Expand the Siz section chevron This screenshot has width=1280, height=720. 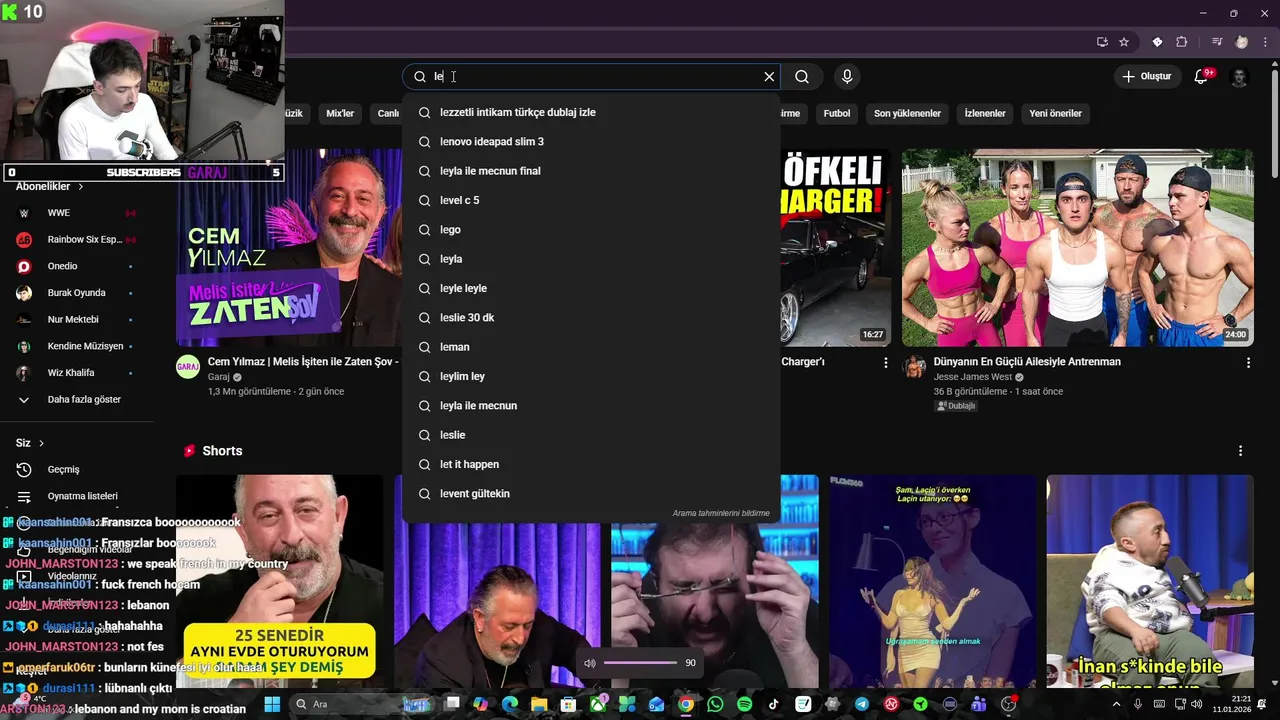41,443
